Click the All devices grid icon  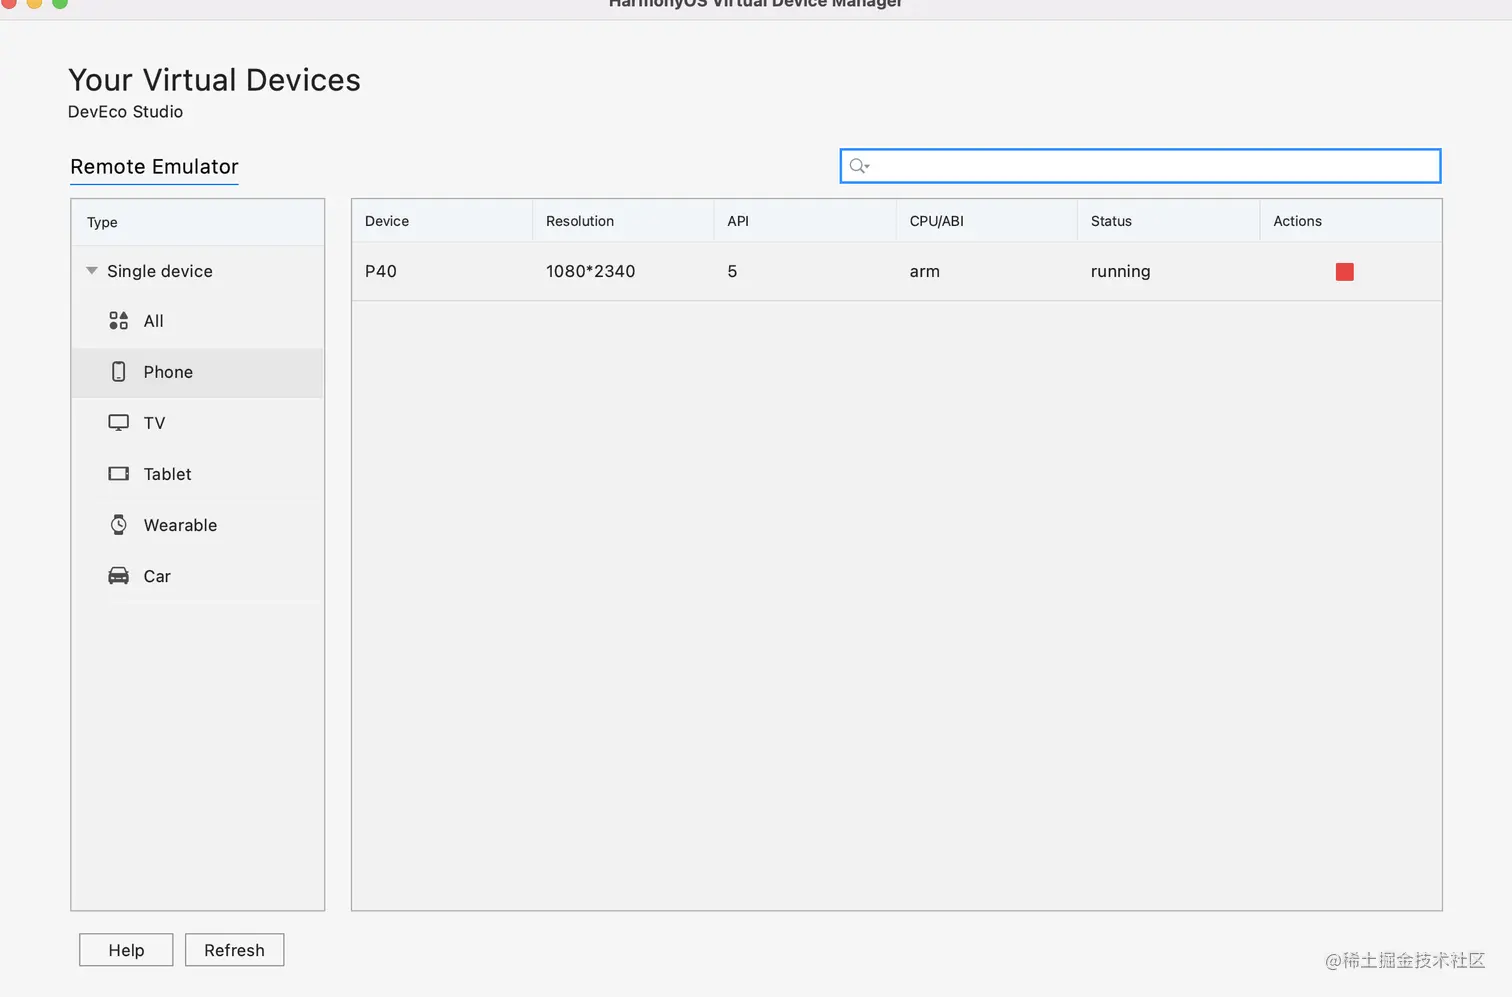(118, 321)
